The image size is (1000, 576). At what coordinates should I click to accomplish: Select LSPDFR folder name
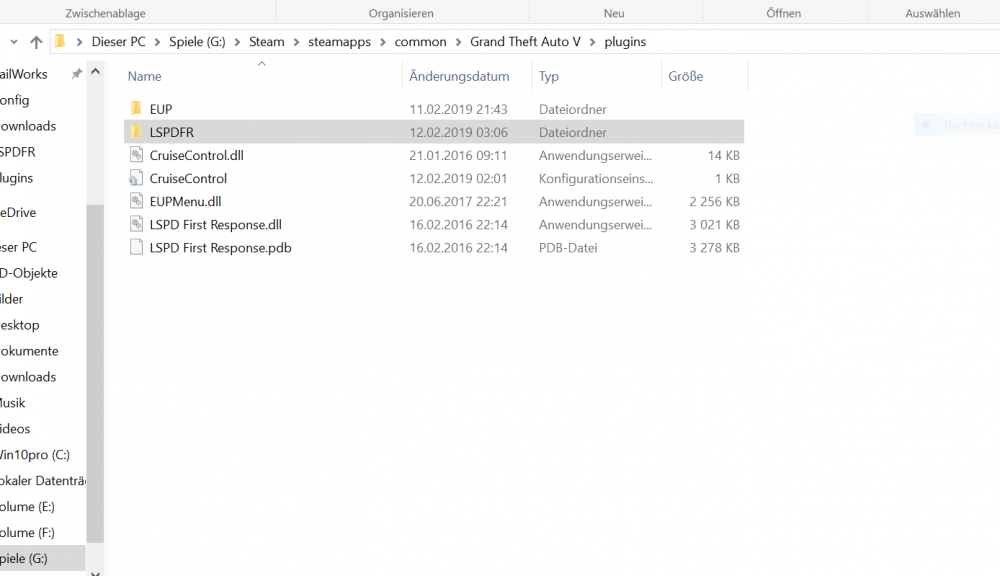172,132
